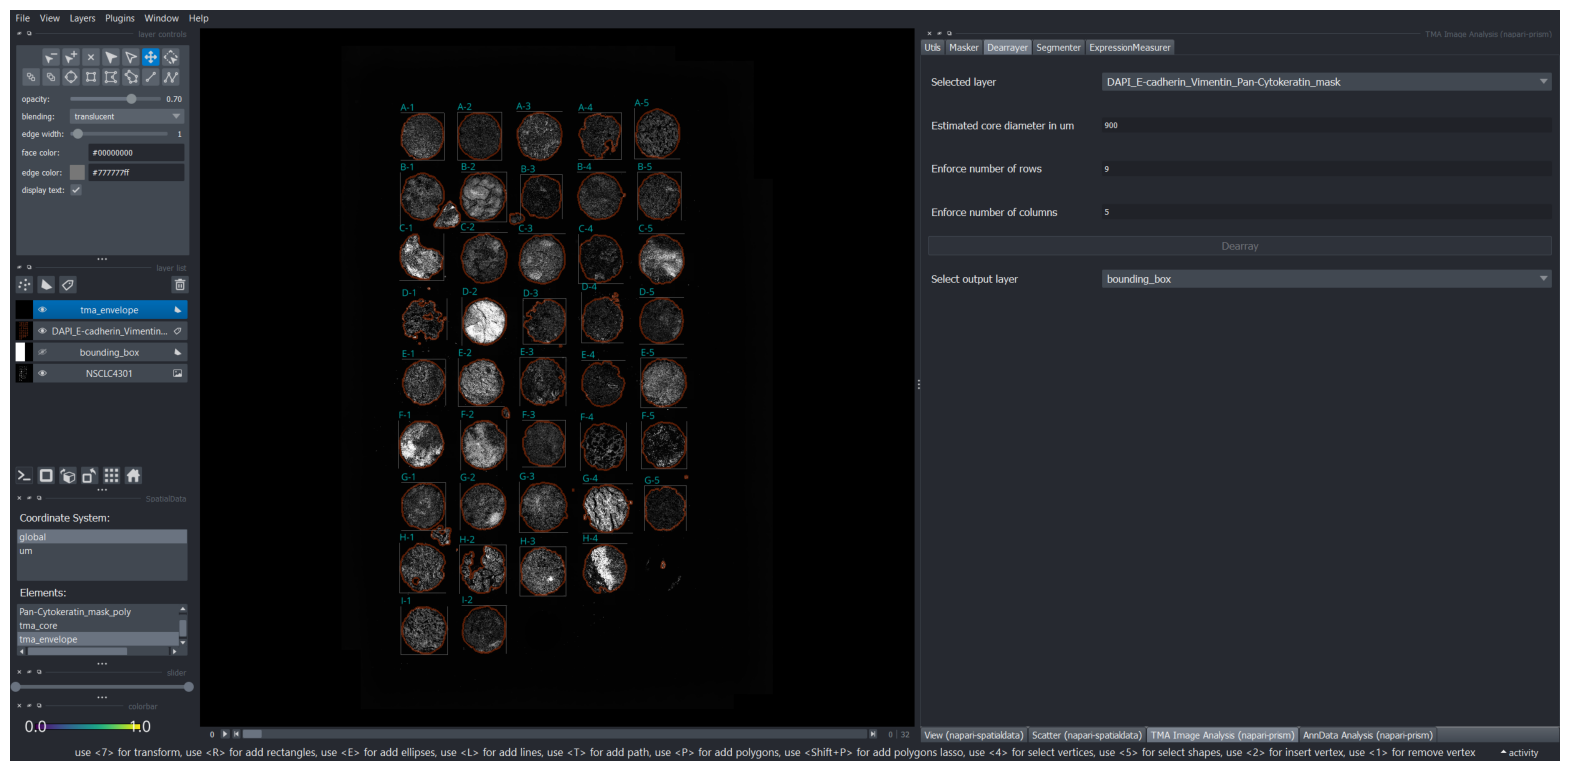The width and height of the screenshot is (1570, 771).
Task: Select the global coordinate system
Action: click(102, 537)
